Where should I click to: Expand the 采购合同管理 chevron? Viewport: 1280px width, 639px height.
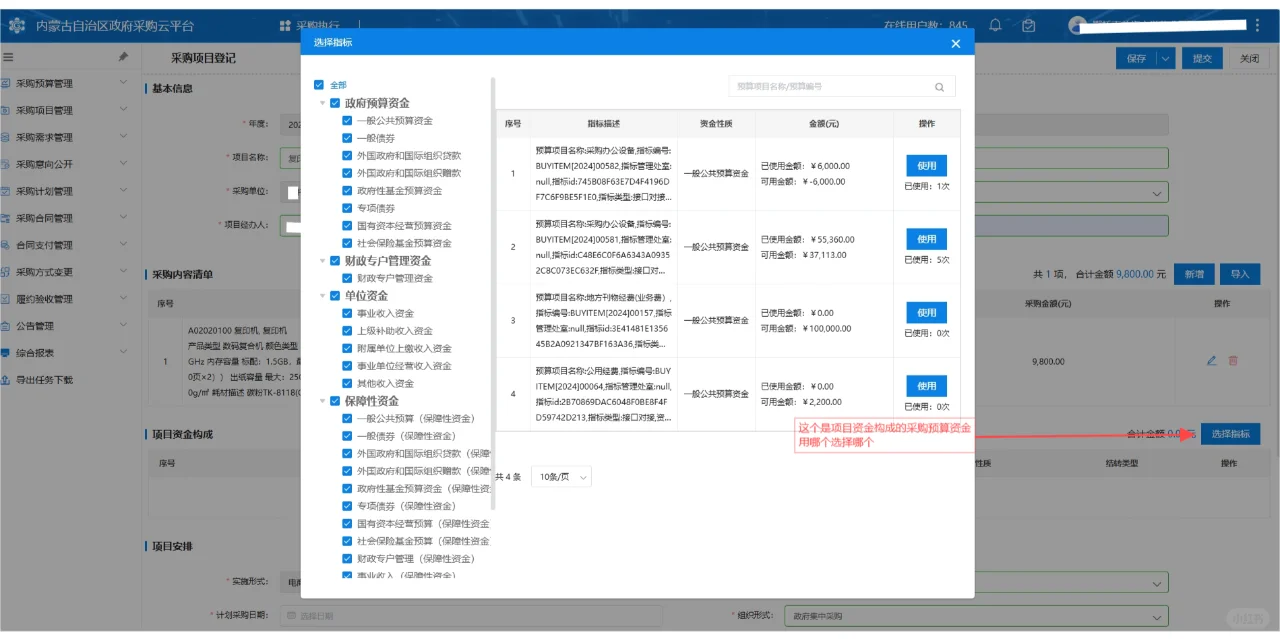coord(123,218)
